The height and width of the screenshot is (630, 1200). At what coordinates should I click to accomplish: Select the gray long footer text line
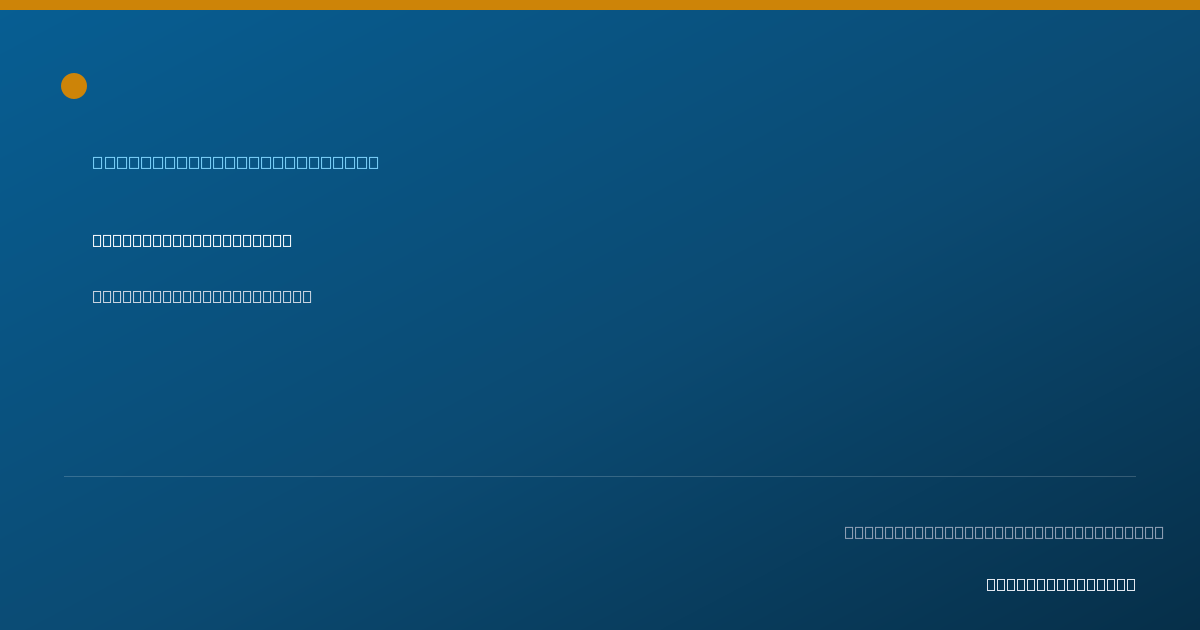1004,532
